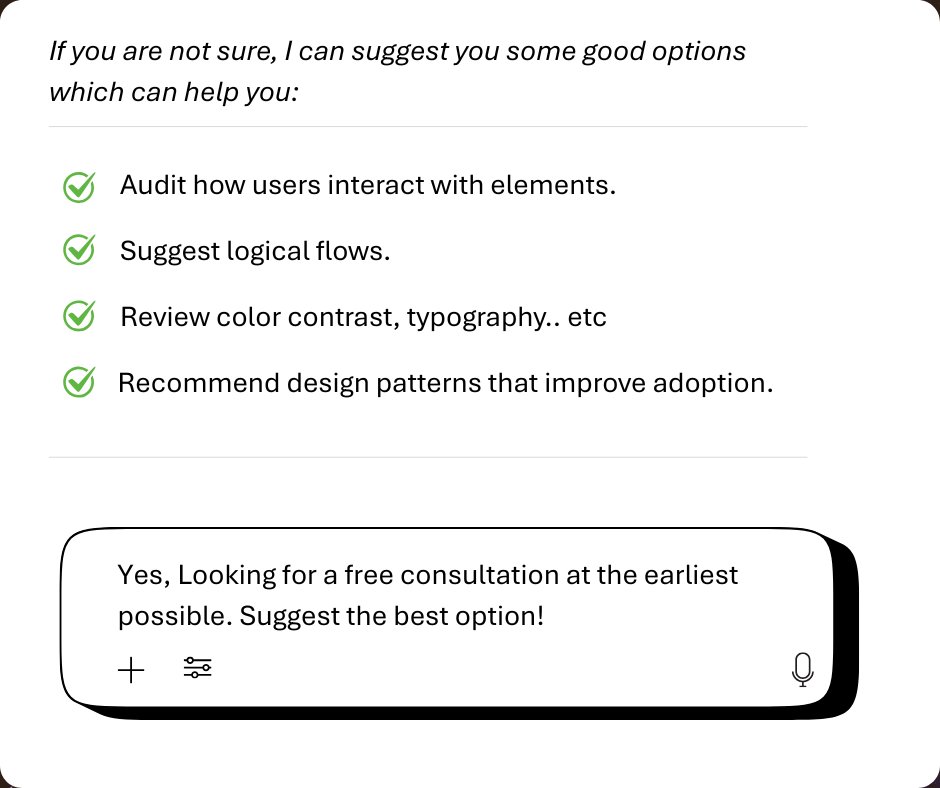Select the "Audit how users interact with elements" option

pyautogui.click(x=367, y=185)
